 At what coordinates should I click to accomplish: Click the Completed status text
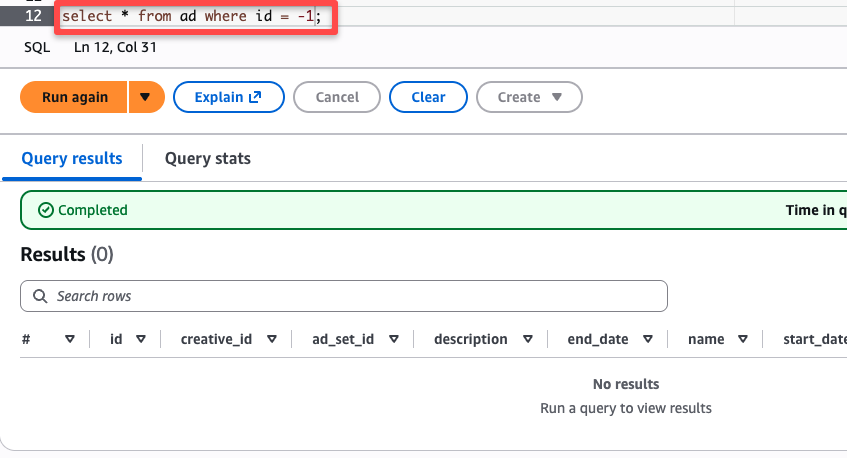(93, 210)
